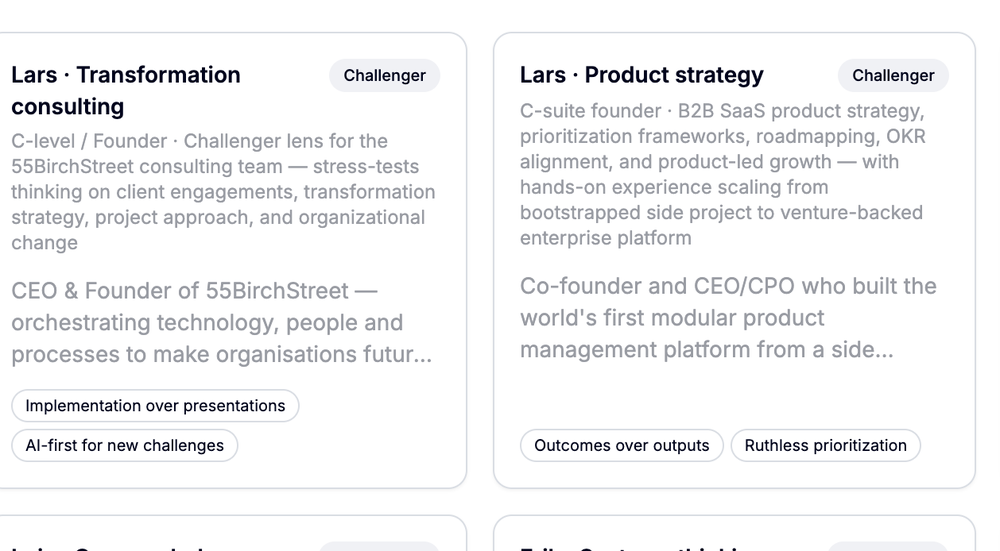
Task: Click the AI-first for new challenges tag
Action: coord(124,445)
